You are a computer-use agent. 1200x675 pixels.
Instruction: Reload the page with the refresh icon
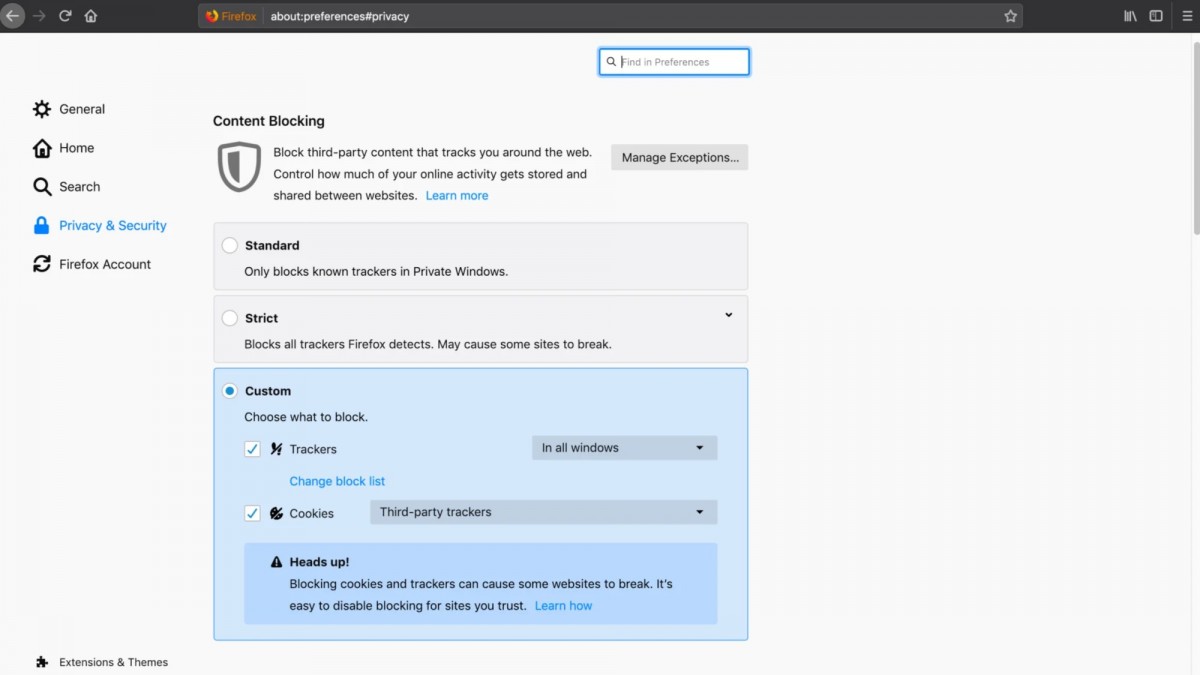point(65,16)
